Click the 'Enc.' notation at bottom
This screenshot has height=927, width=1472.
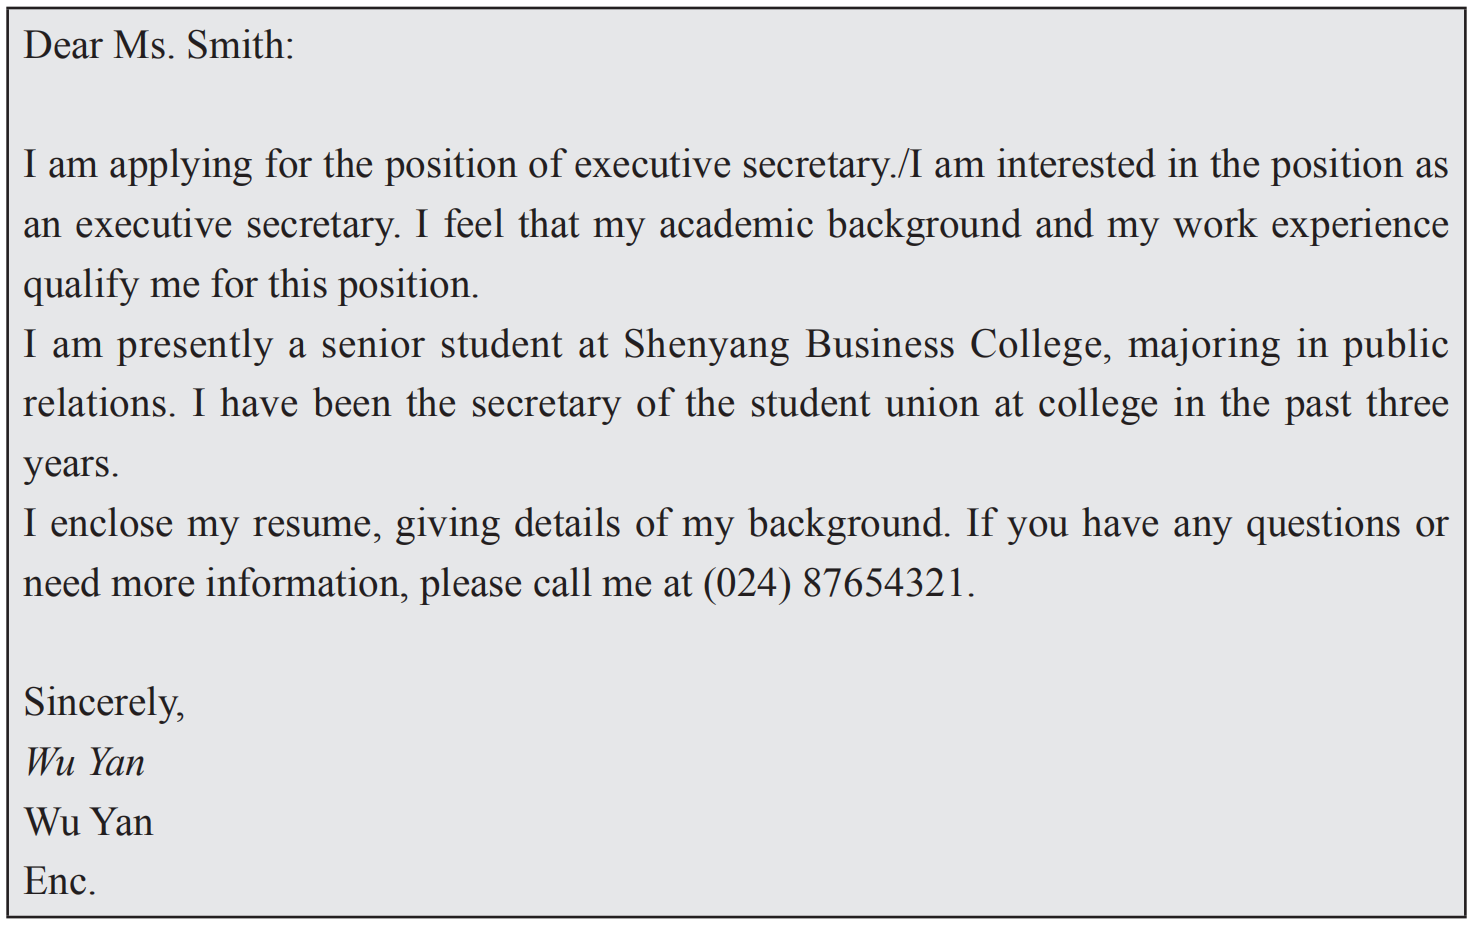60,882
